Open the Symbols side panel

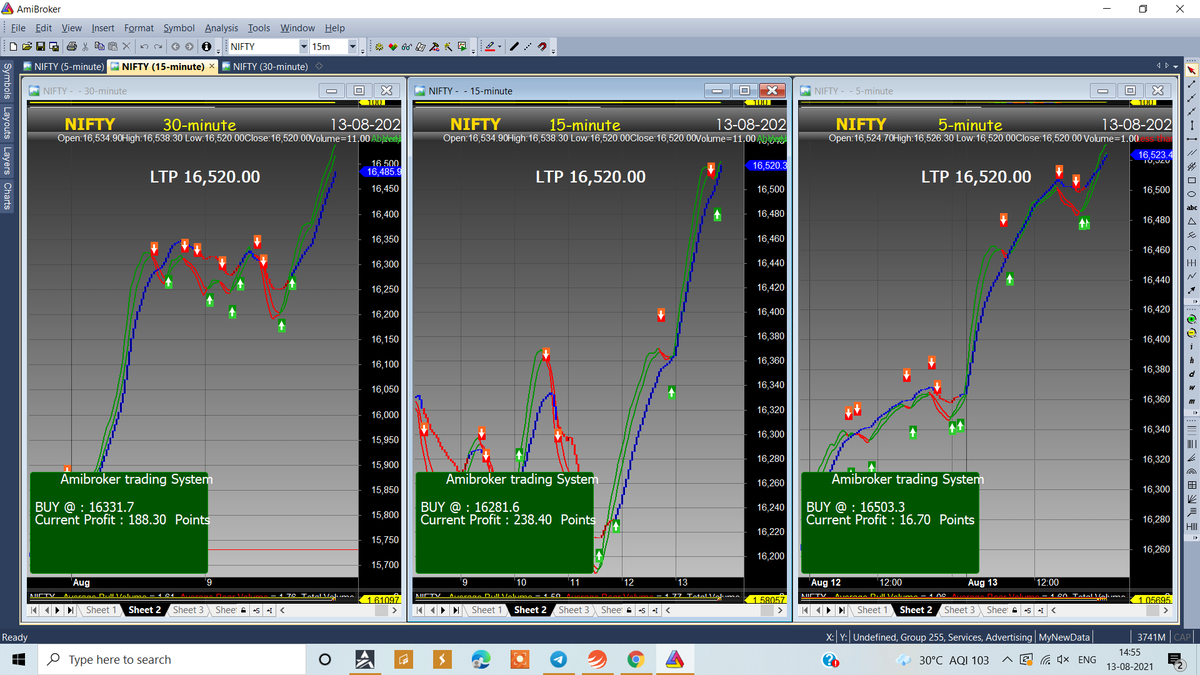[x=6, y=83]
